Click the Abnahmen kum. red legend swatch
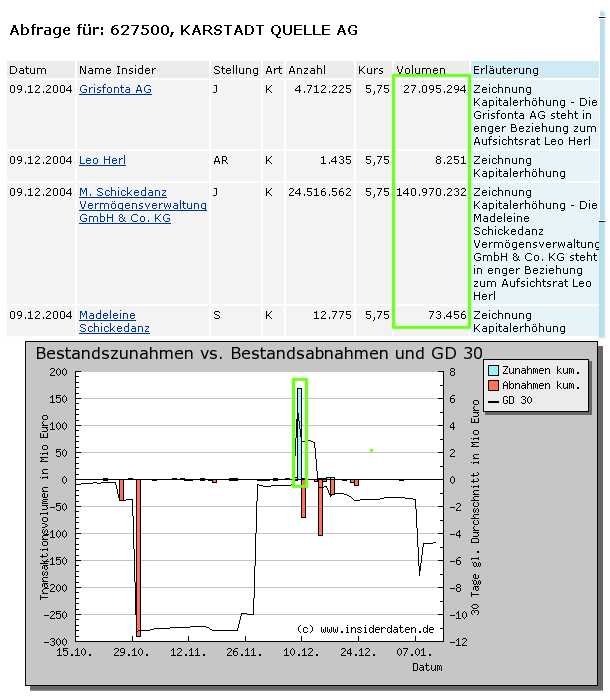Image resolution: width=610 pixels, height=700 pixels. [x=493, y=385]
